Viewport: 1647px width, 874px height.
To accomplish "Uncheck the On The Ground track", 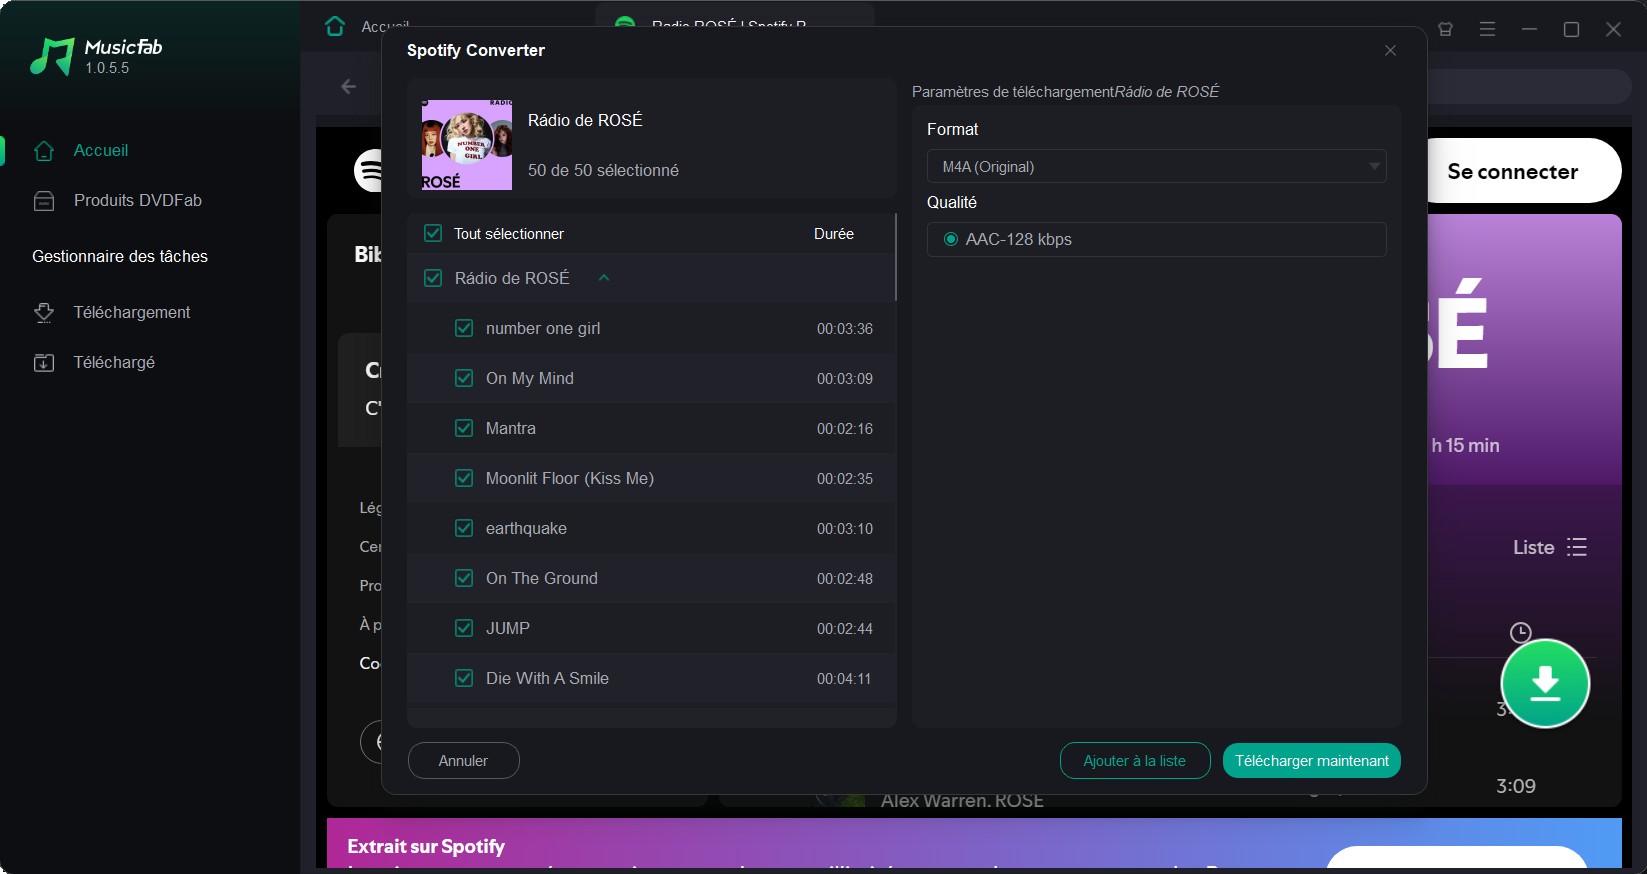I will (x=464, y=578).
